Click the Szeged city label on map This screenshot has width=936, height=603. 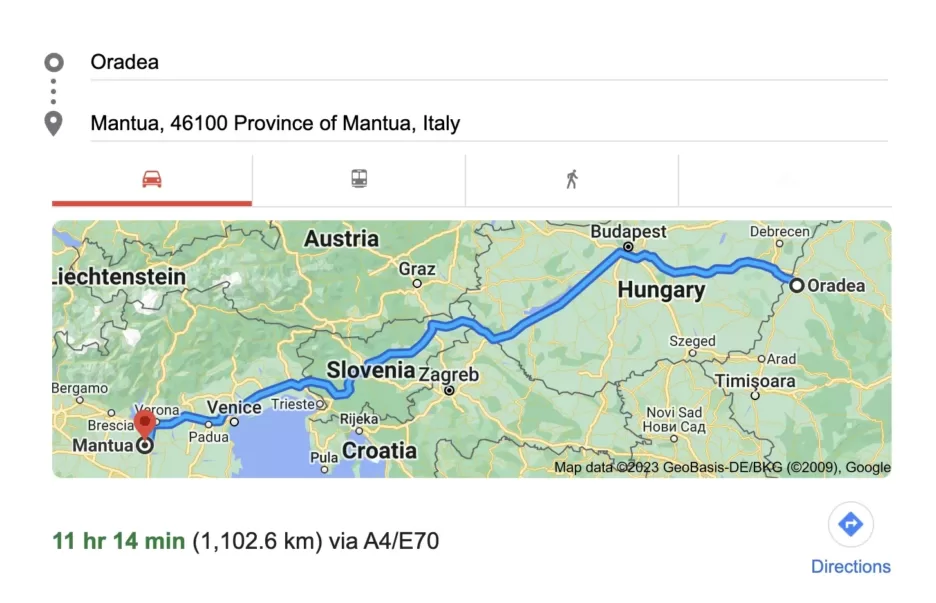tap(692, 341)
